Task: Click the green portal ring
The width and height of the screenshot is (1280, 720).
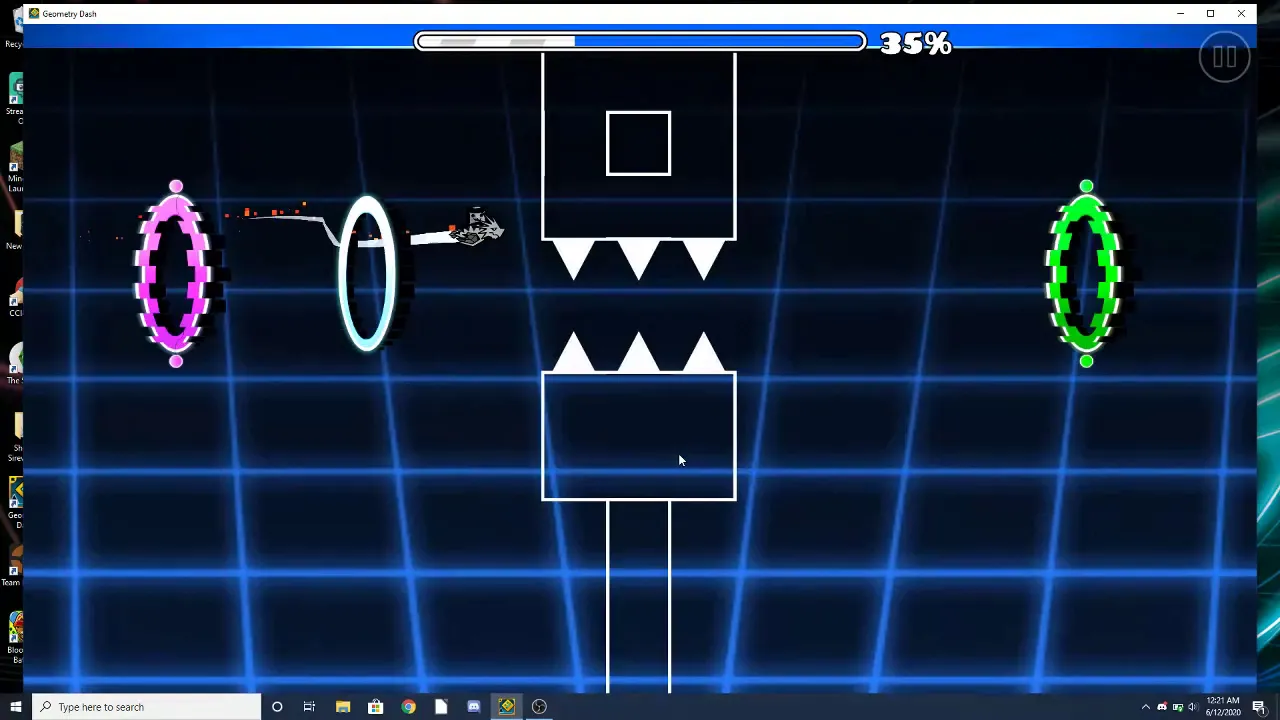Action: pos(1086,273)
